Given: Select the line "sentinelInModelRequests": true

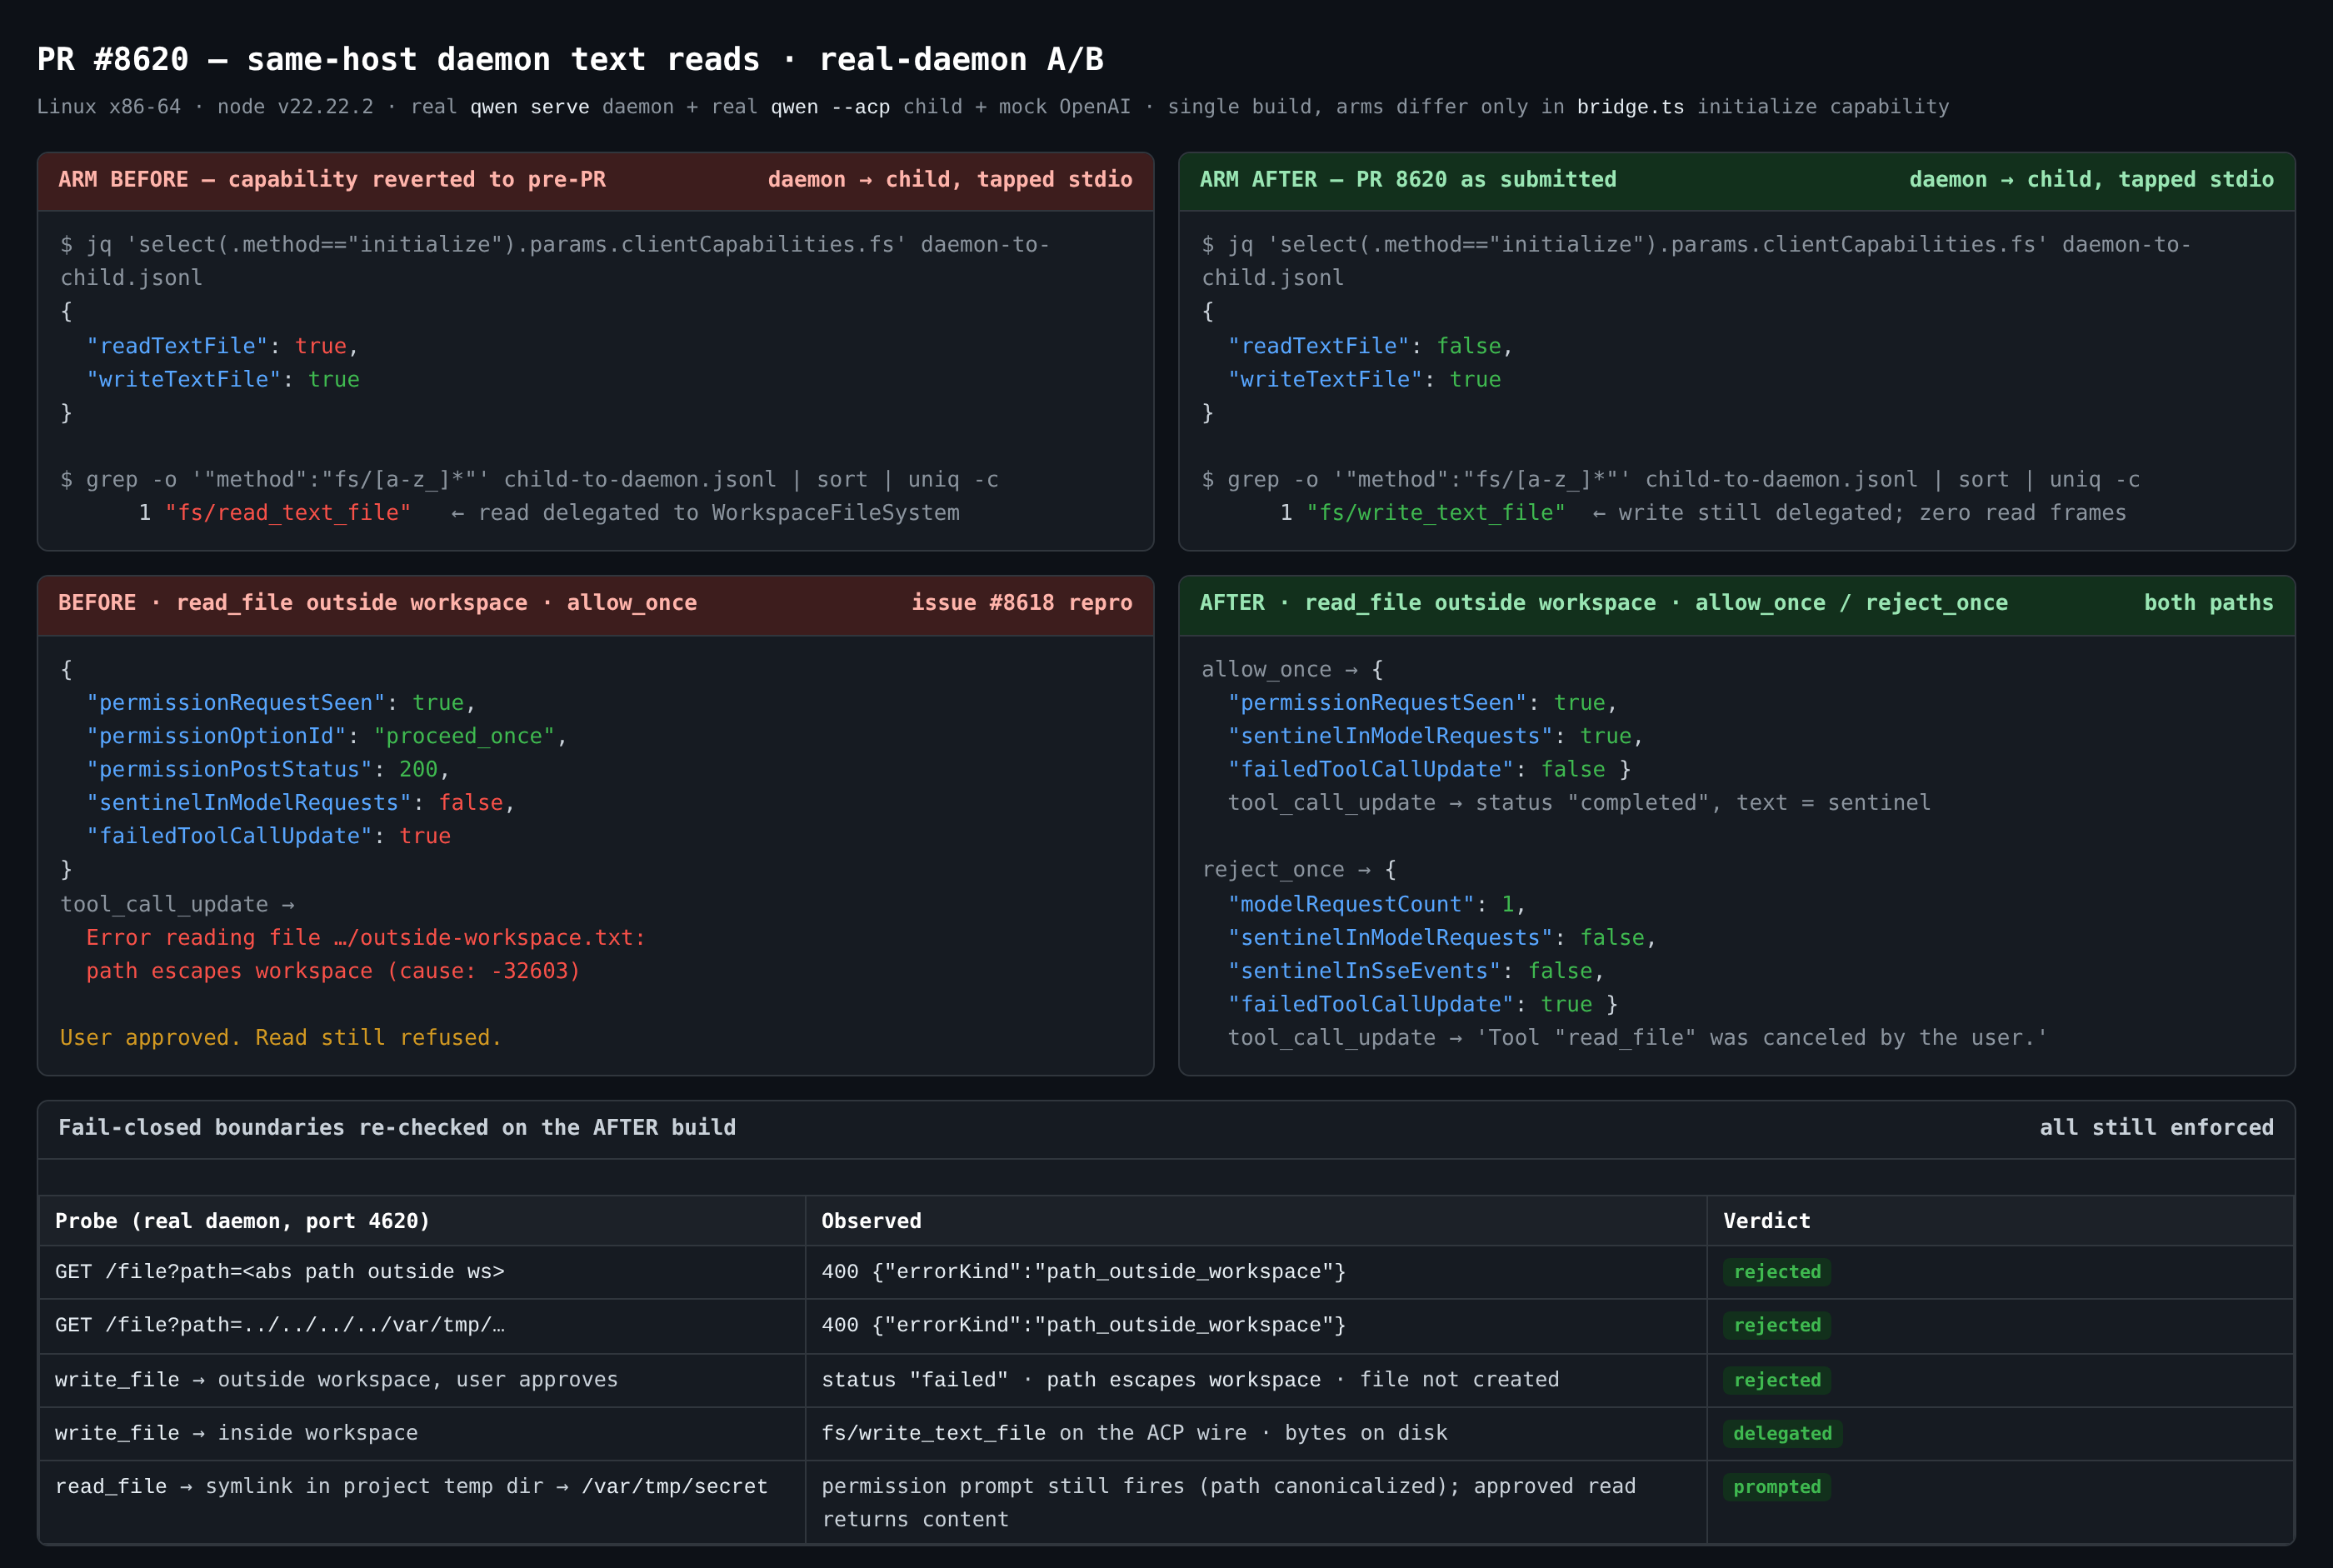Looking at the screenshot, I should tap(1435, 736).
